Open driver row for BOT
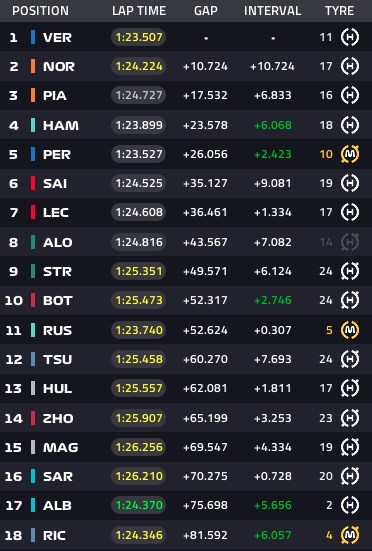Screen dimensions: 372x551 point(186,300)
